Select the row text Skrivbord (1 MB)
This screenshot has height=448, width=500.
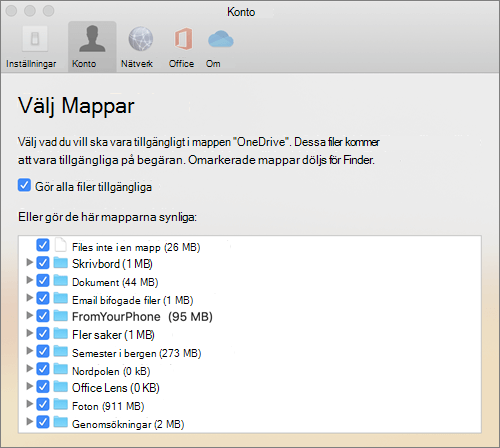(x=112, y=264)
